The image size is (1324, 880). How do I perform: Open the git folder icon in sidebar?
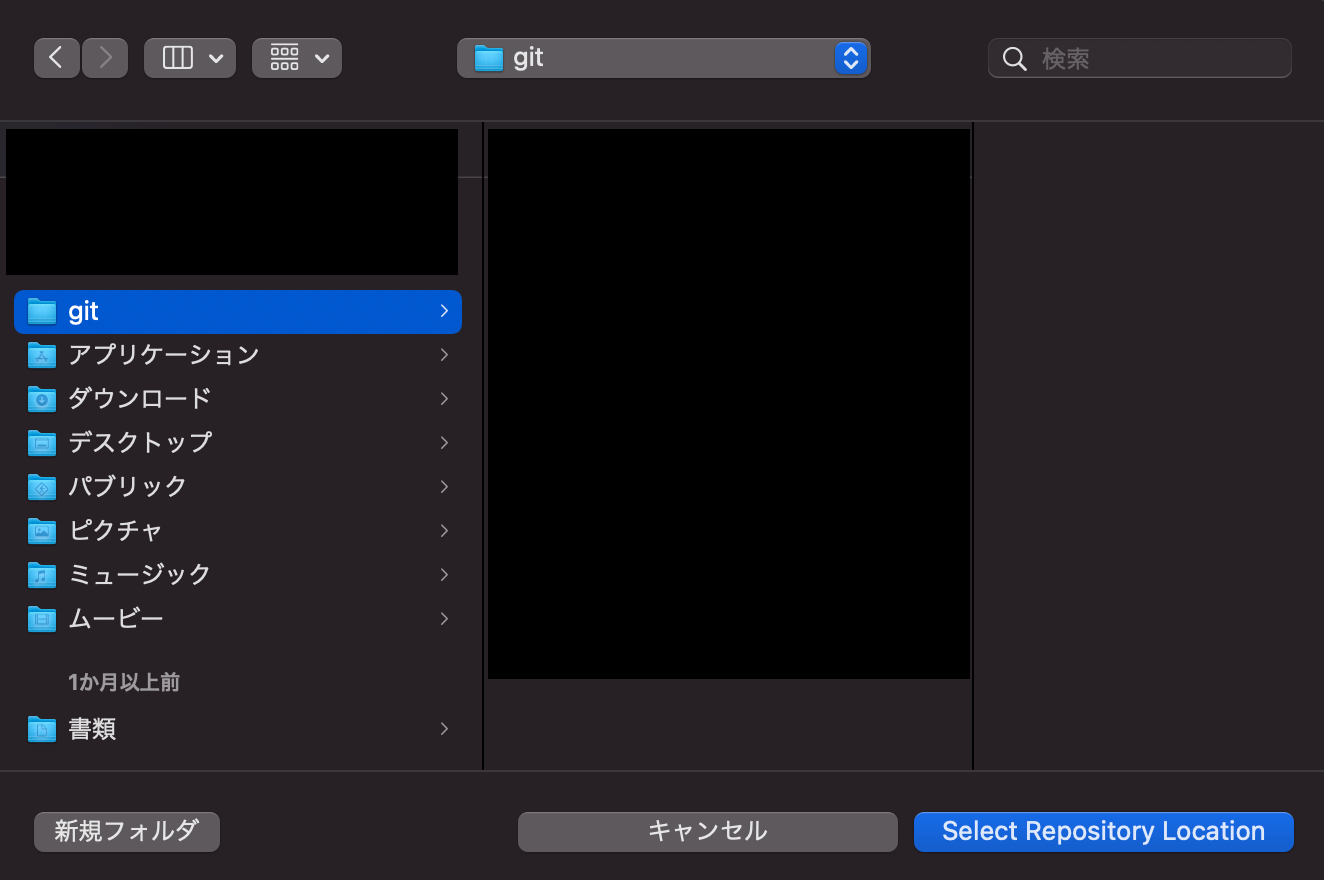[x=41, y=311]
